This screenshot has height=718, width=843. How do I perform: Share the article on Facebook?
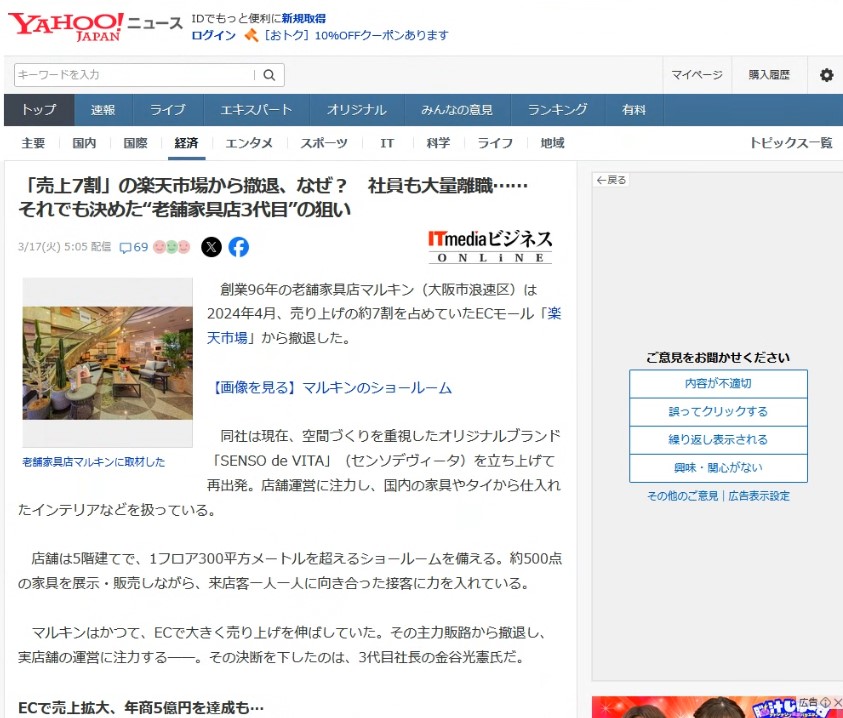(x=238, y=247)
